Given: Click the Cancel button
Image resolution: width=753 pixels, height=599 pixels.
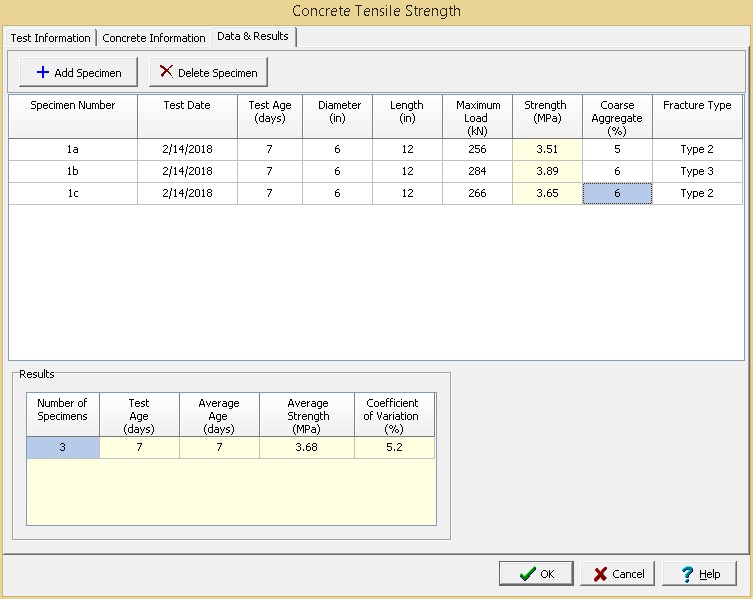Looking at the screenshot, I should pos(618,574).
